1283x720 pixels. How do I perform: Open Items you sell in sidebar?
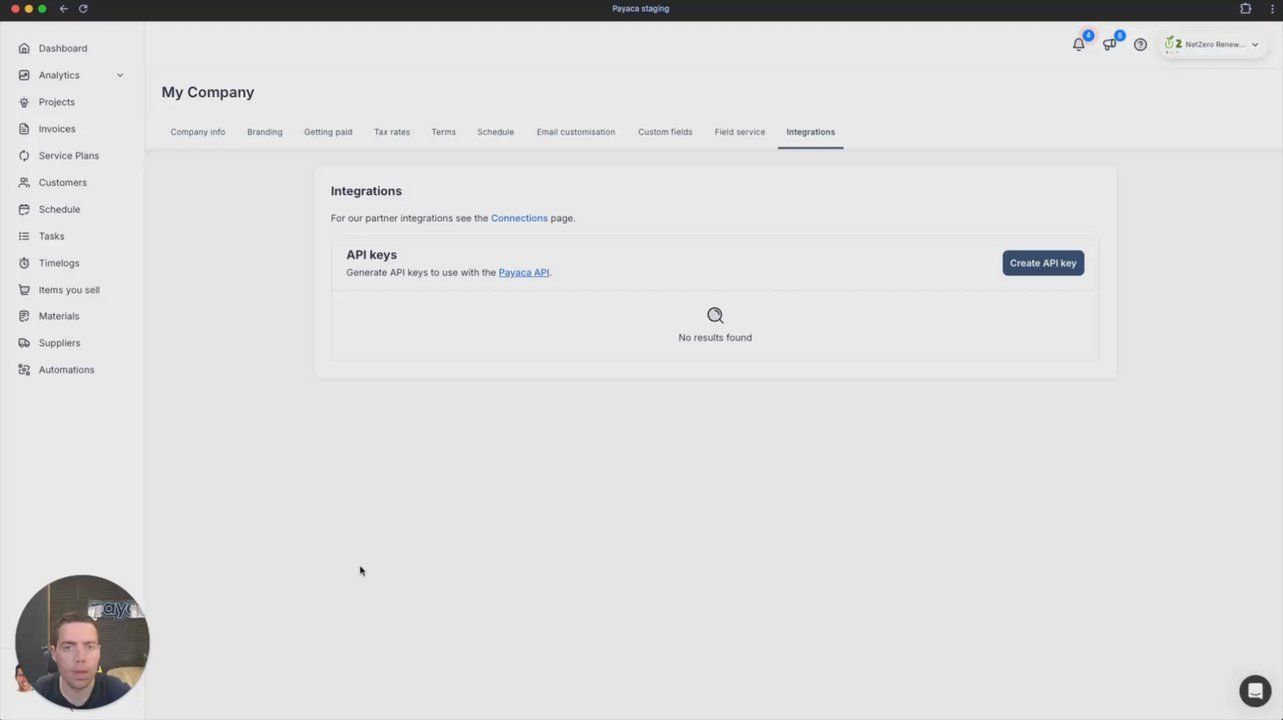(x=69, y=290)
